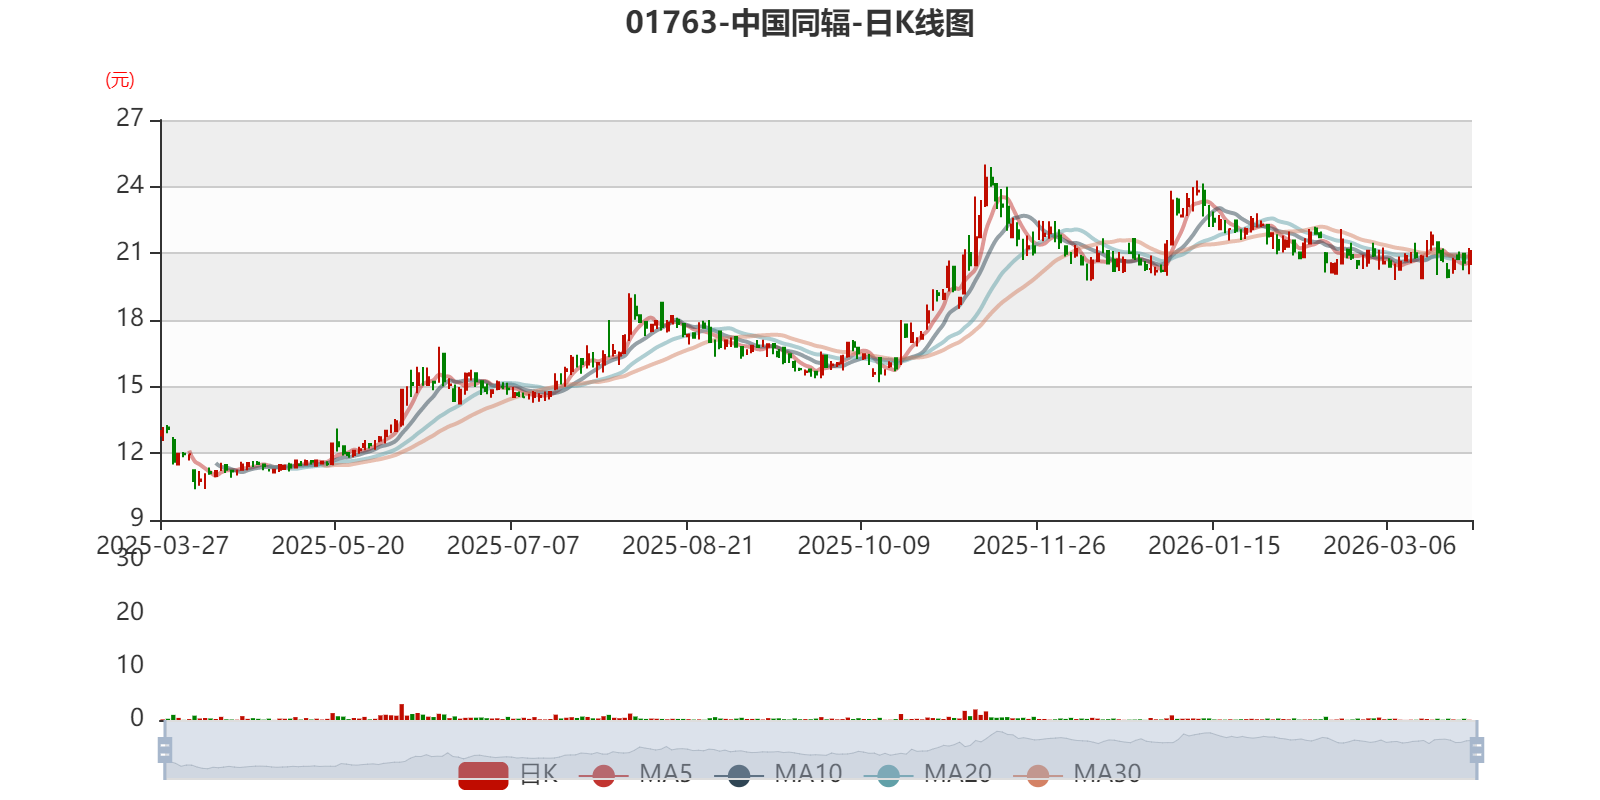The height and width of the screenshot is (800, 1600).
Task: Click the 15 price axis label
Action: click(x=130, y=385)
